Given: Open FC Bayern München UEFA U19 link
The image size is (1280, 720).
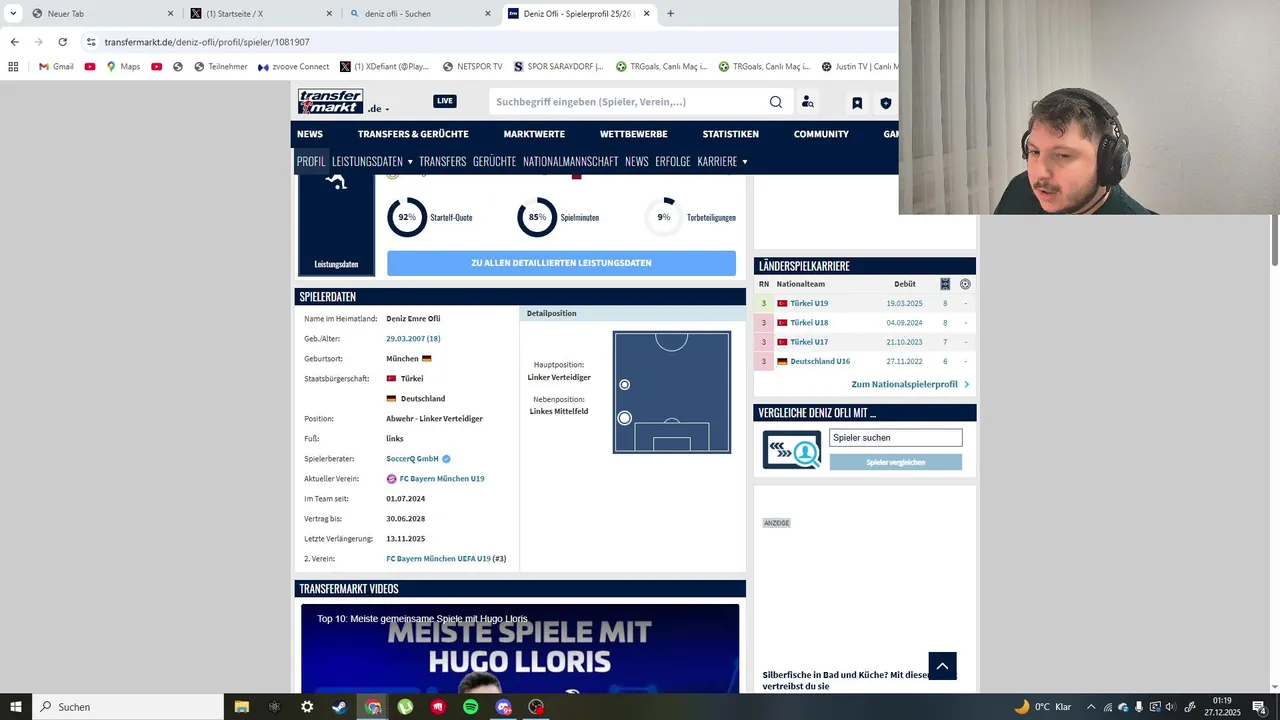Looking at the screenshot, I should tap(438, 559).
